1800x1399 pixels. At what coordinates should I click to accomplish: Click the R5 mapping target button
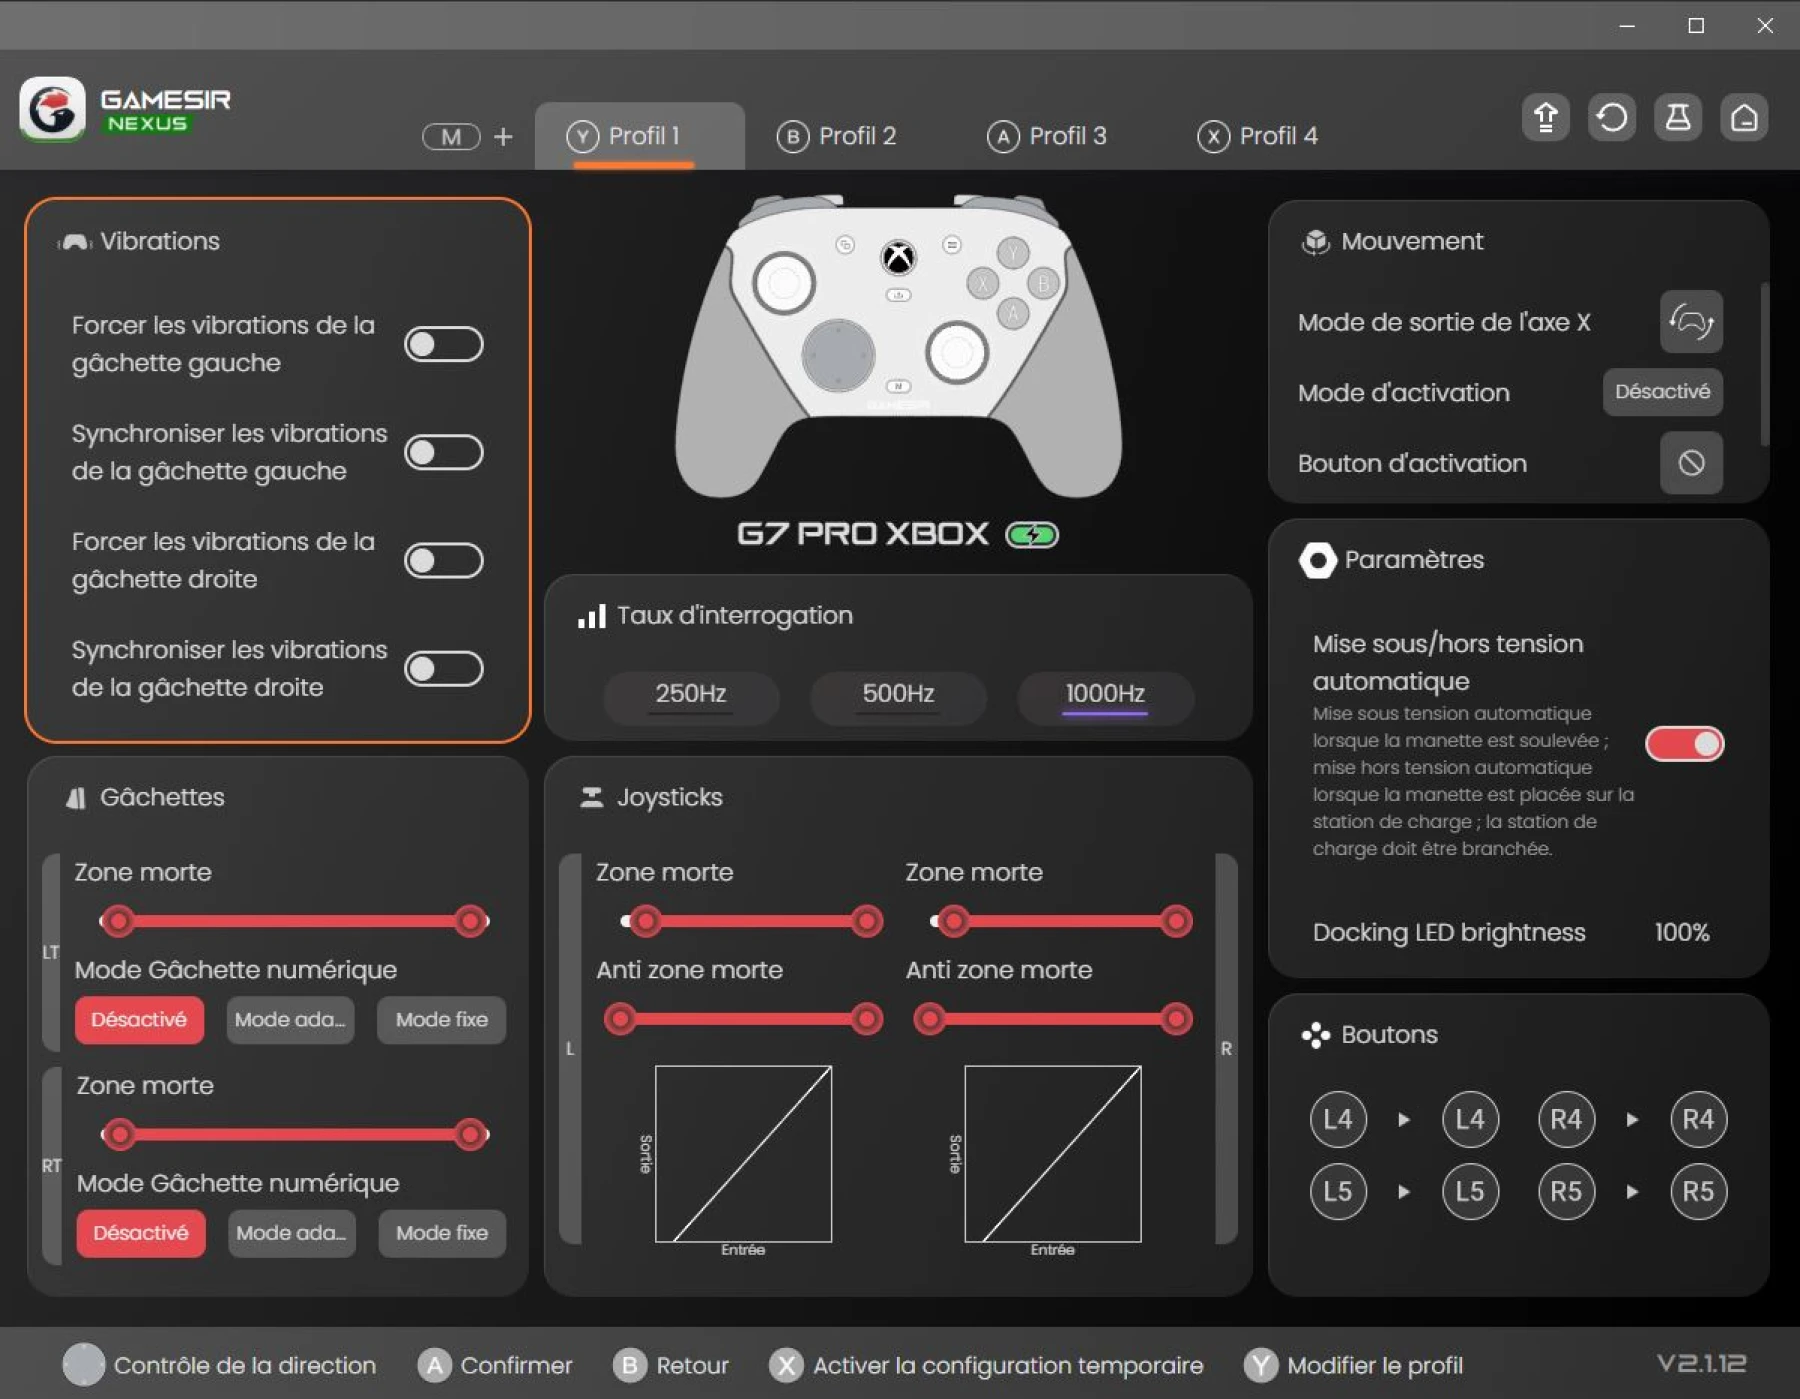point(1698,1191)
